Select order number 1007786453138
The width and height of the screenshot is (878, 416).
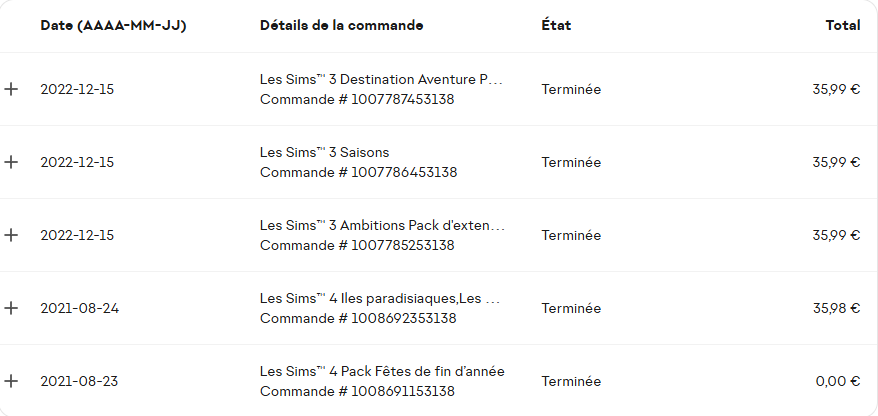[358, 172]
